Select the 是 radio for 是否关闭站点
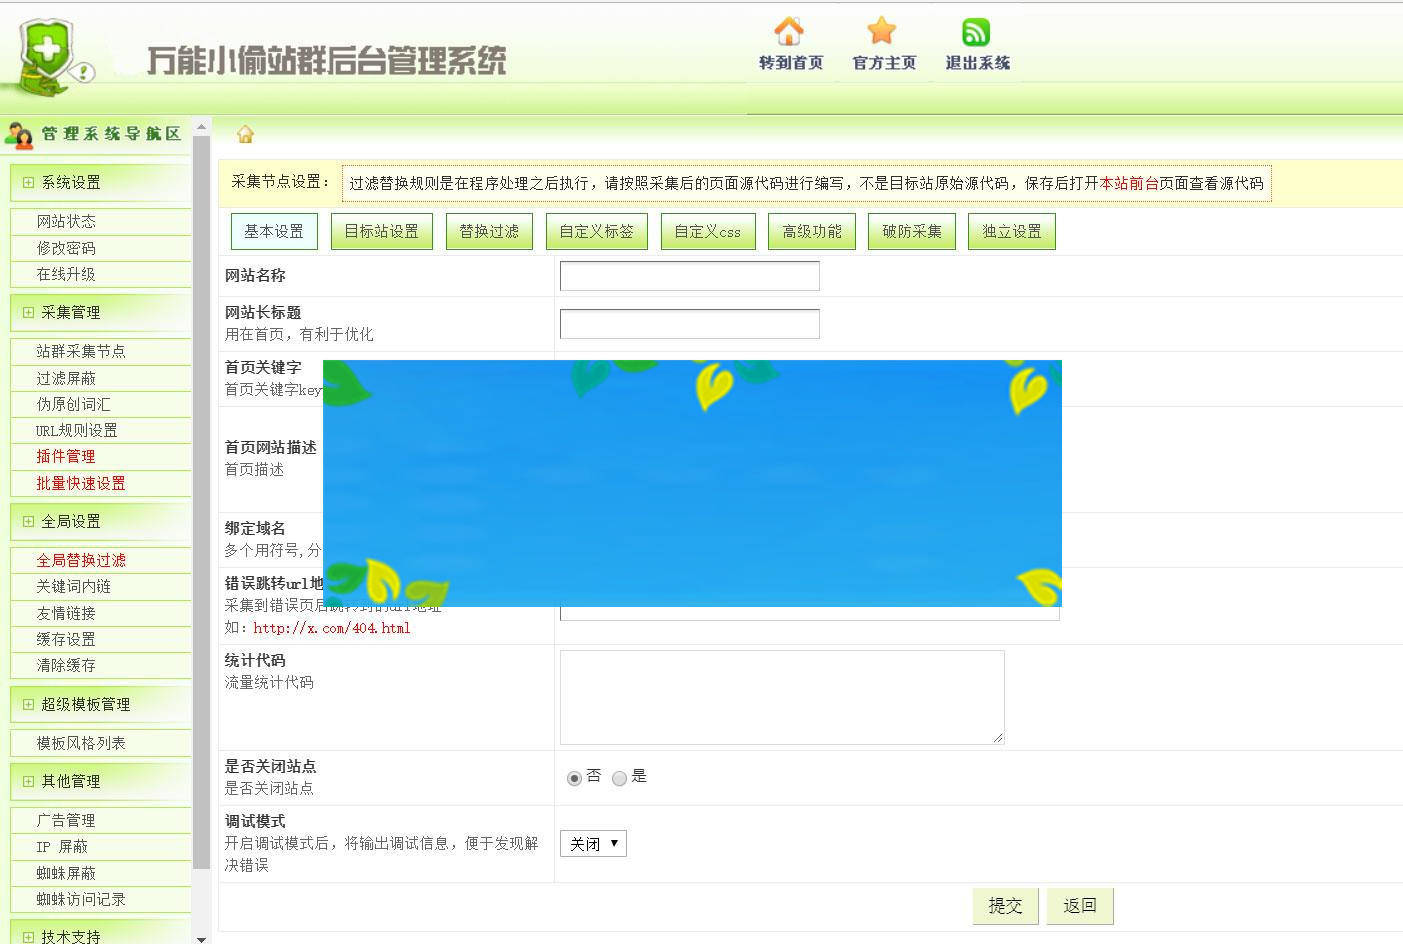 click(619, 777)
